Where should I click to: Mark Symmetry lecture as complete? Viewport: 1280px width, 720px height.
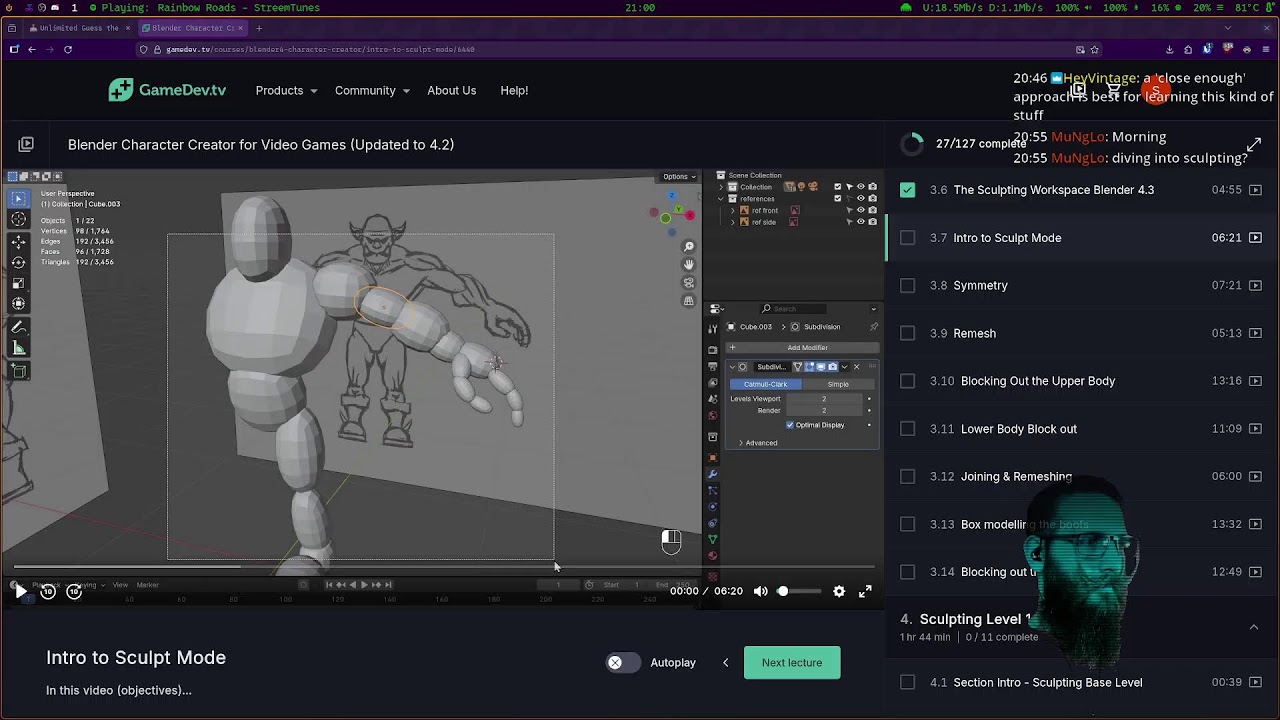[907, 285]
